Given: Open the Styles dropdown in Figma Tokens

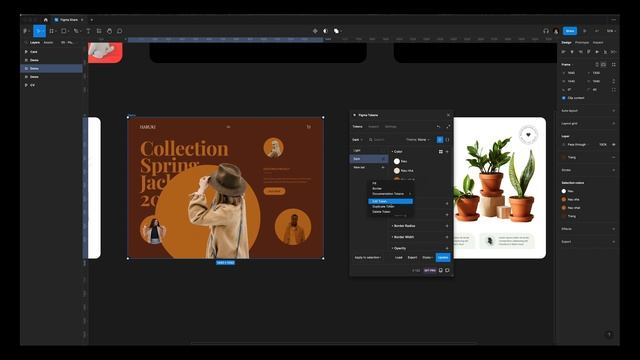Looking at the screenshot, I should (427, 258).
